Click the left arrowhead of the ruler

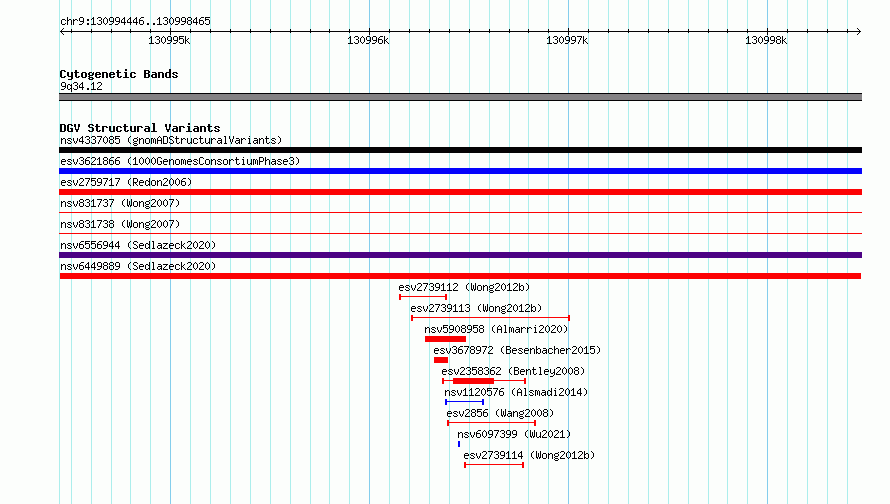[62, 31]
